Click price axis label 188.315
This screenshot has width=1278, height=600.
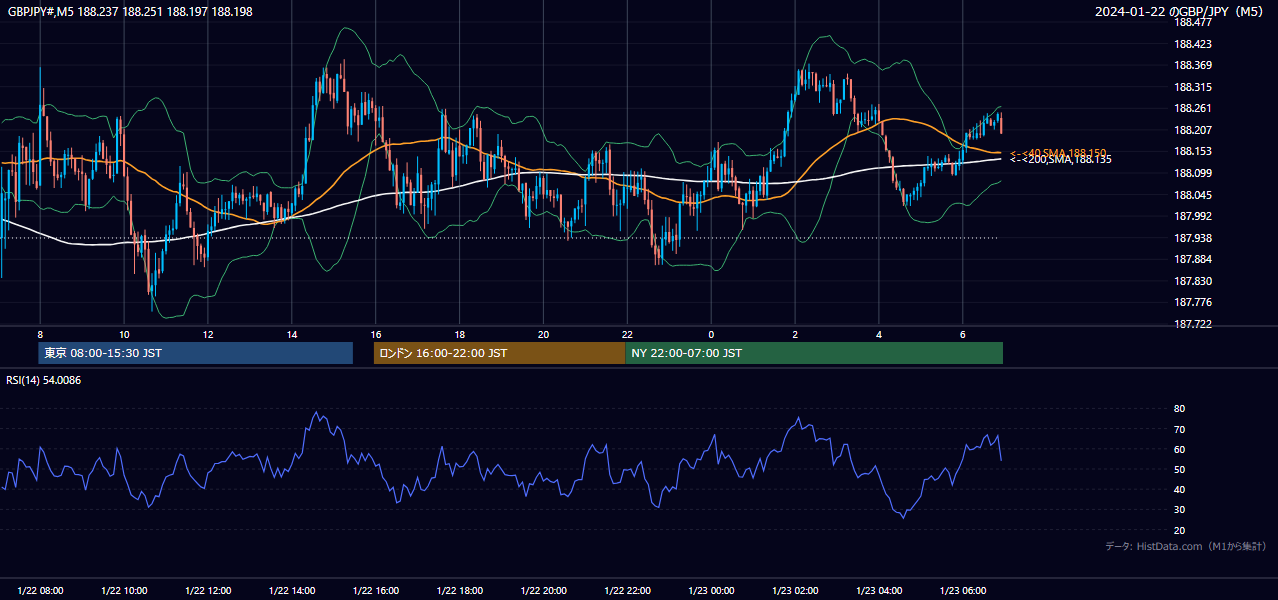tap(1192, 87)
